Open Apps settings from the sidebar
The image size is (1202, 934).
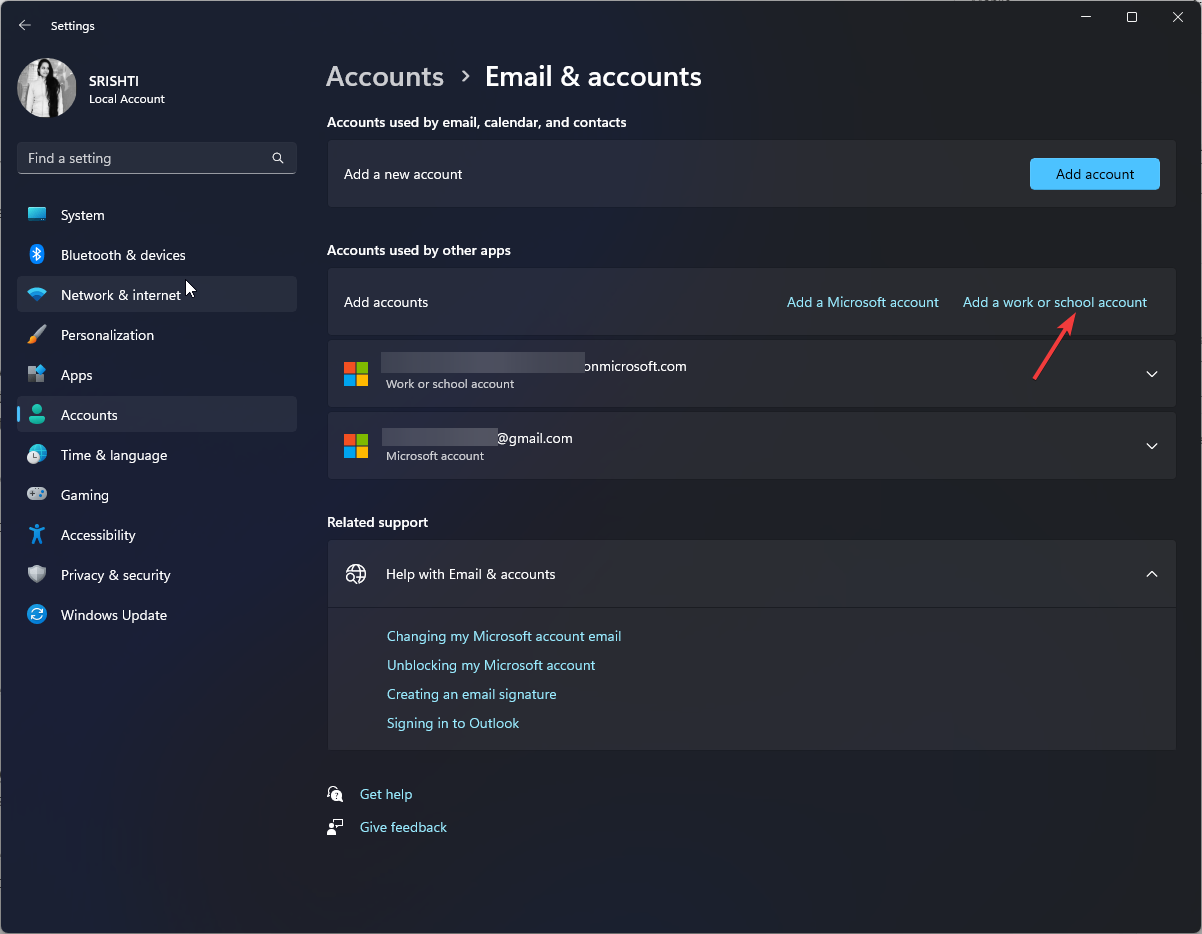pos(78,374)
